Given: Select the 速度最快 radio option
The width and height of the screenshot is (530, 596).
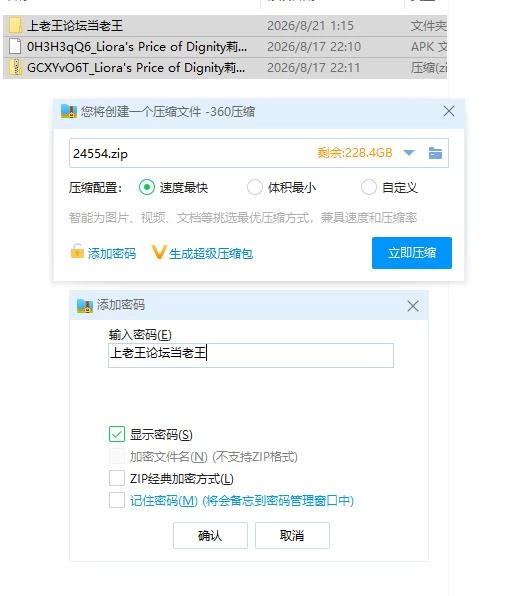Looking at the screenshot, I should click(147, 187).
